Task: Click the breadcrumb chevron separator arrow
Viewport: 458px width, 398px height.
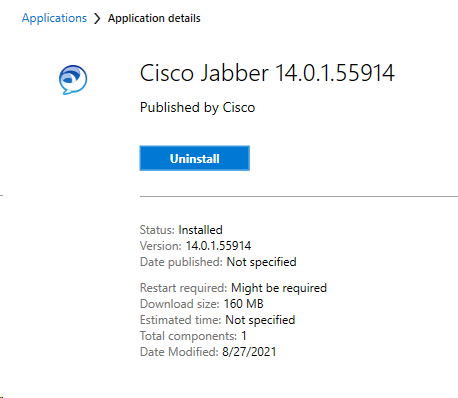Action: coord(97,19)
